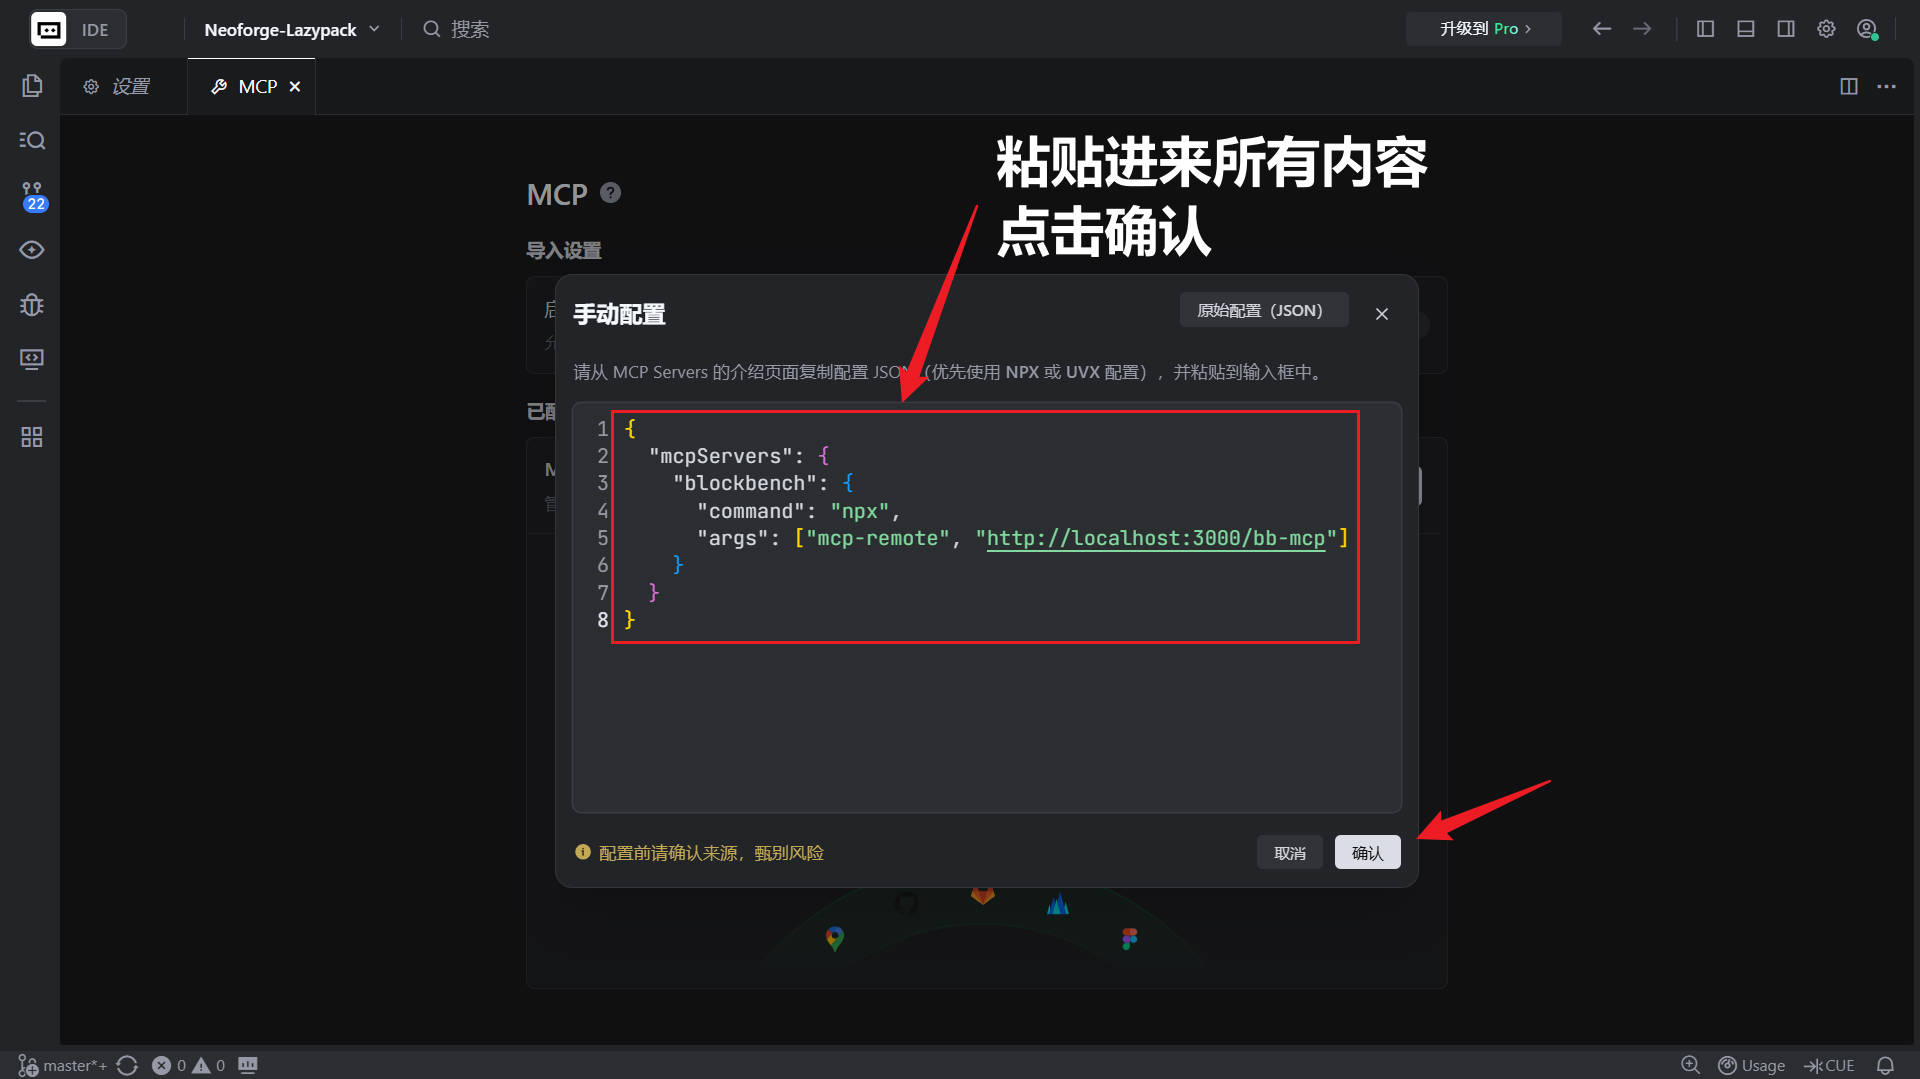The image size is (1920, 1079).
Task: Open source control with 22 changes badge
Action: 33,196
